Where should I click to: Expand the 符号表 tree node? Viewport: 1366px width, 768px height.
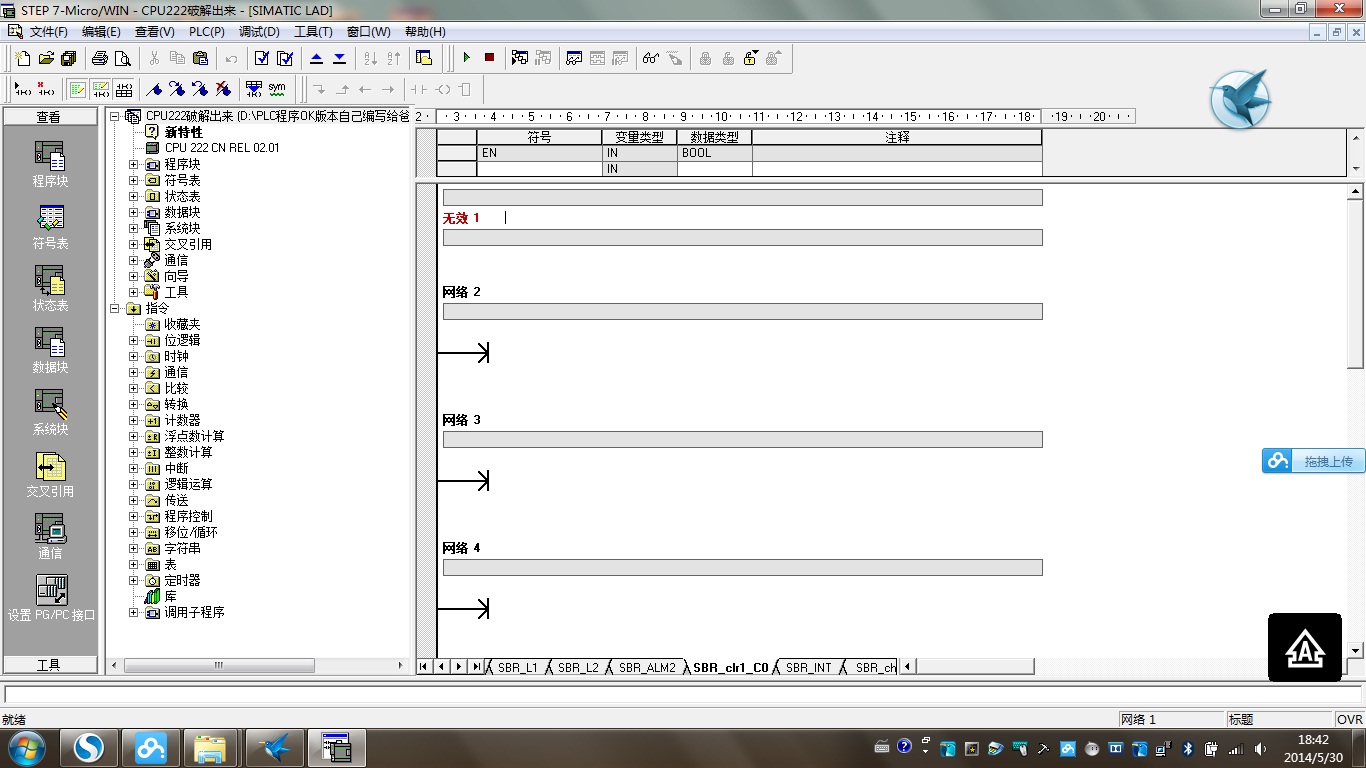133,180
